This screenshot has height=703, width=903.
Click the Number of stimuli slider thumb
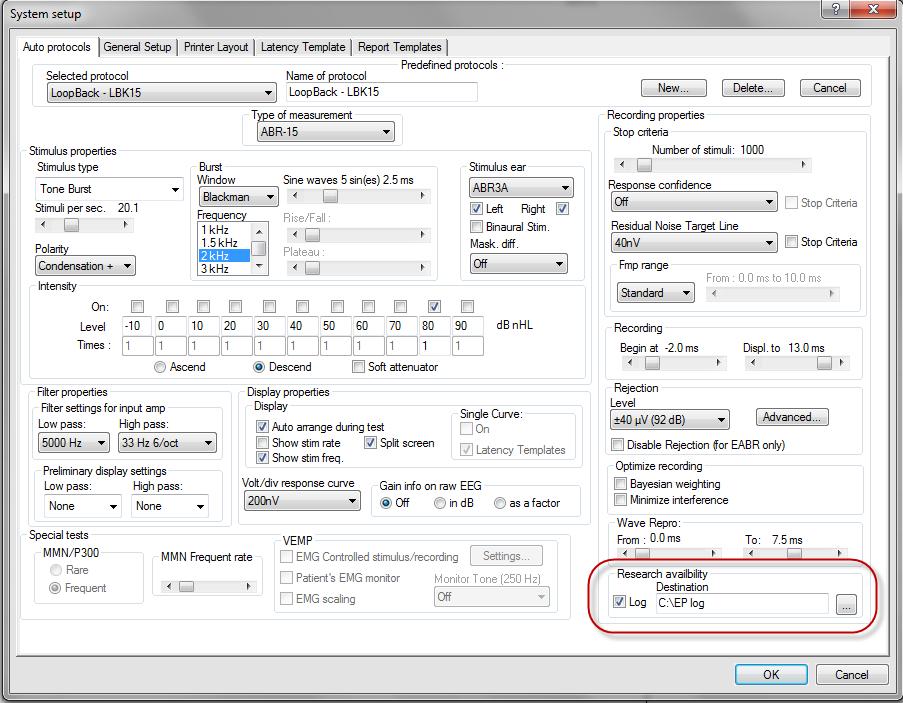644,165
